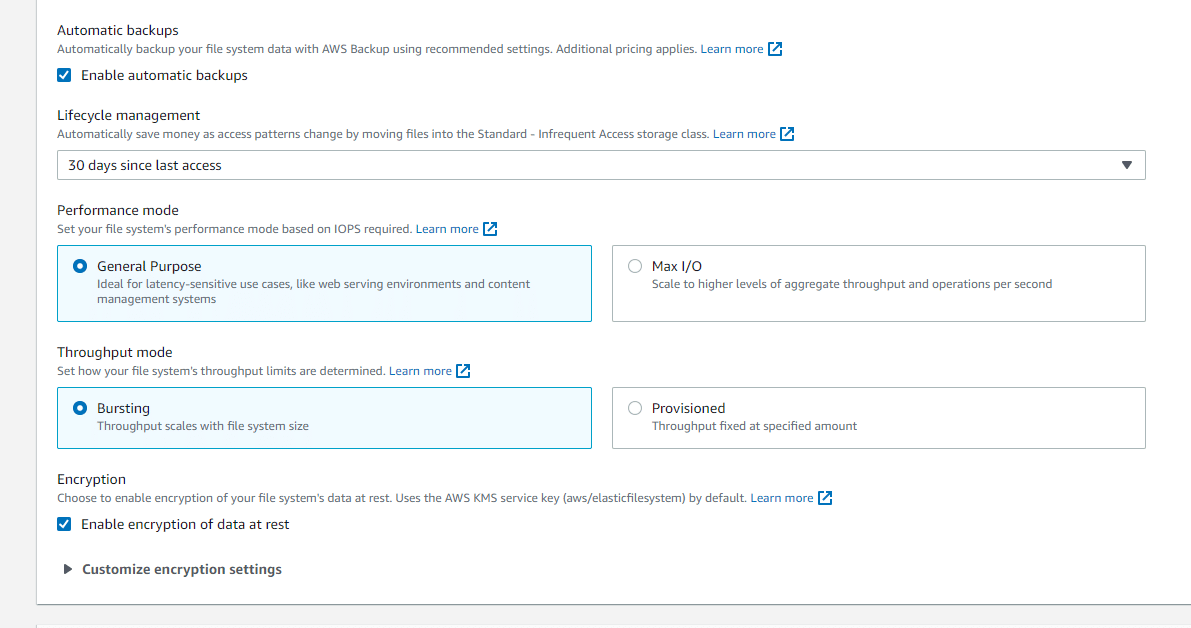The image size is (1191, 628).
Task: Click the Customize encryption settings label
Action: tap(182, 569)
